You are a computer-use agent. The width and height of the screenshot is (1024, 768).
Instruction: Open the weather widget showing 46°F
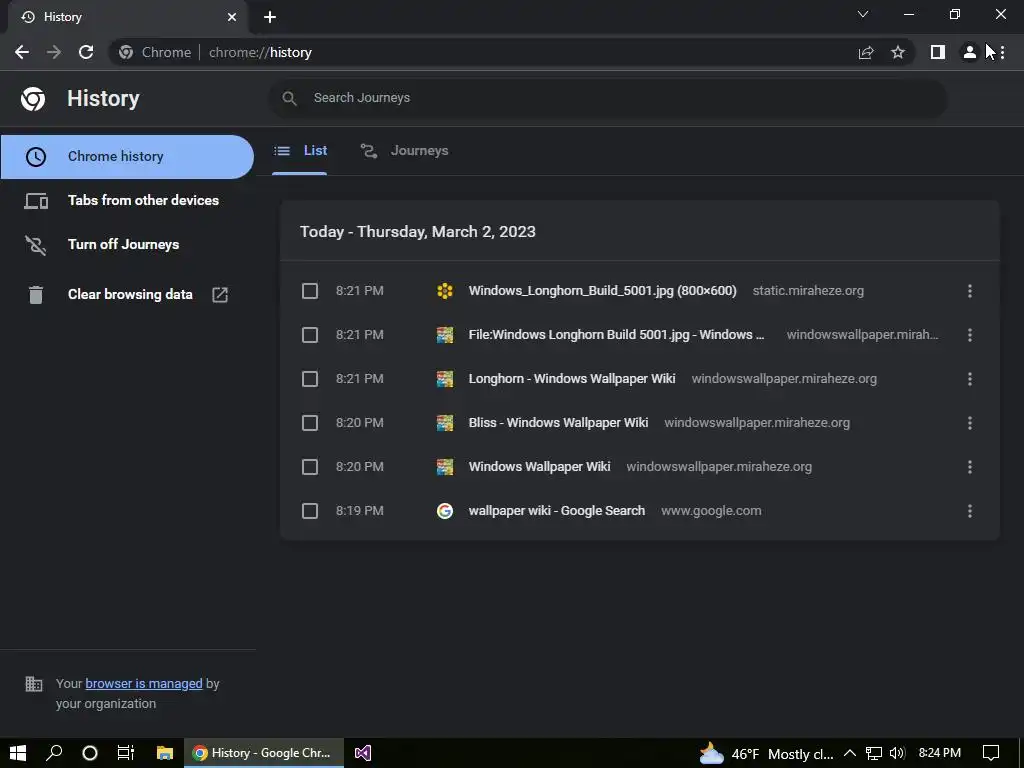point(766,754)
